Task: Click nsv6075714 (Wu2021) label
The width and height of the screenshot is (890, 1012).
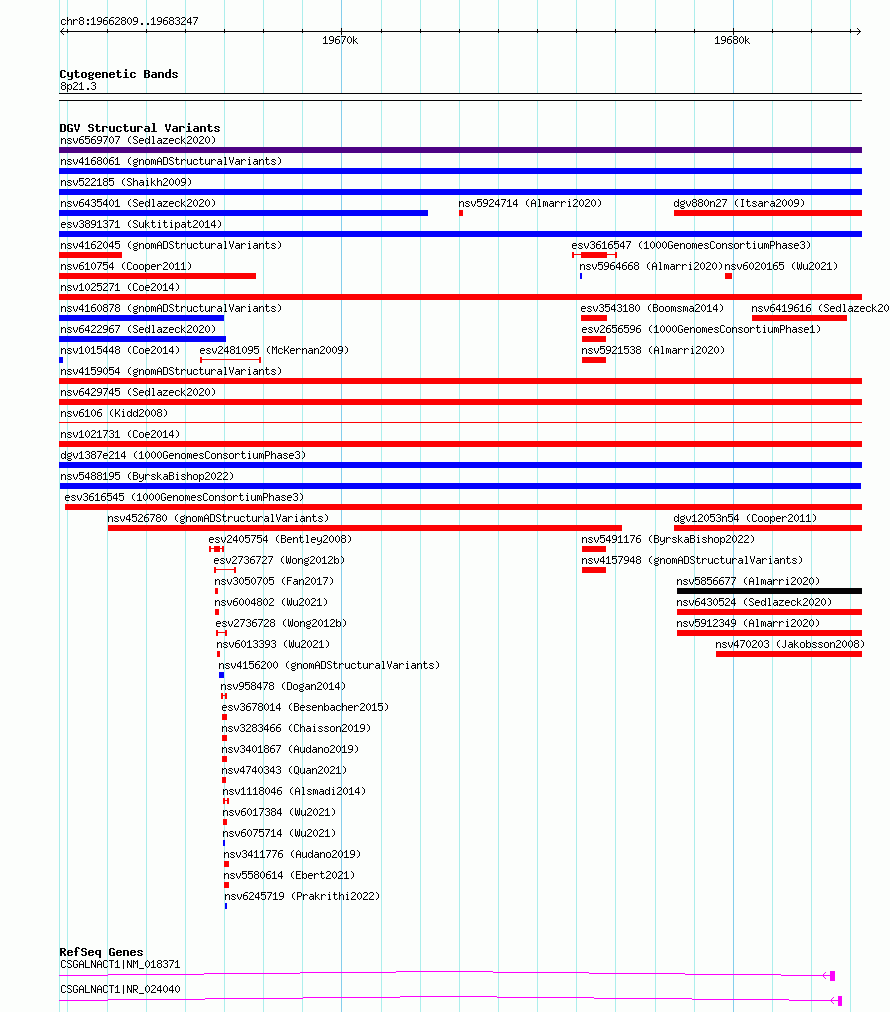Action: pos(279,833)
